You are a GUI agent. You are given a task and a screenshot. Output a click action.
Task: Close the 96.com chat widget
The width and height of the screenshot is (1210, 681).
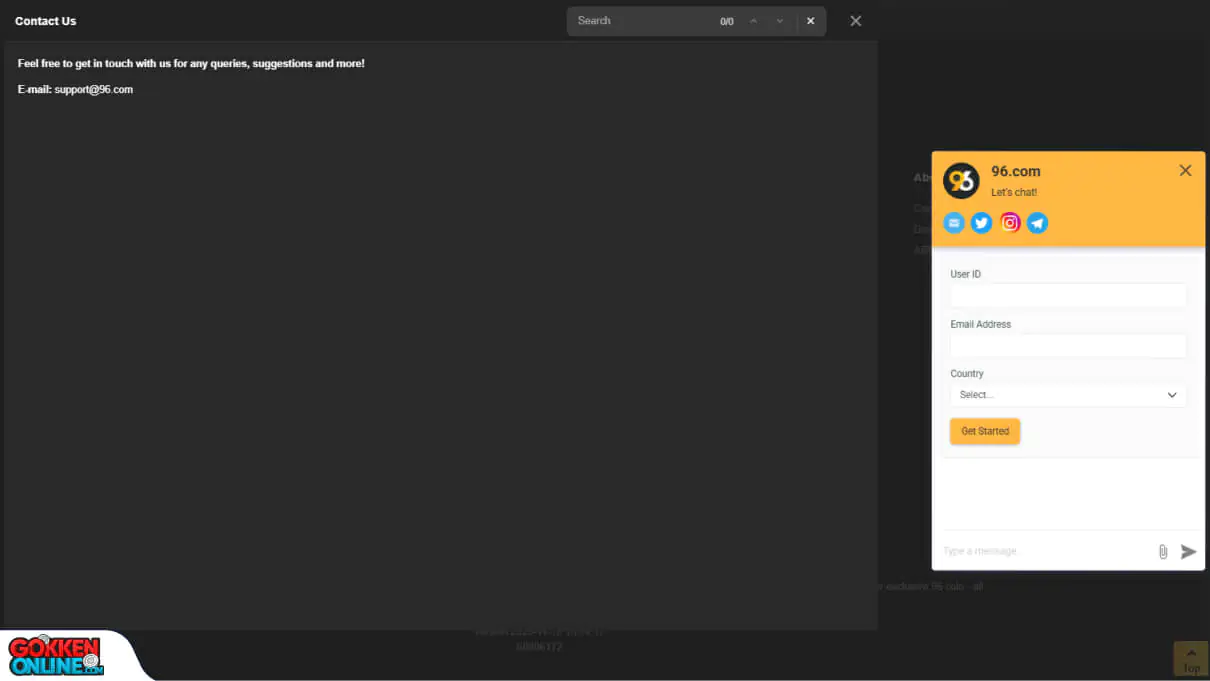tap(1185, 170)
